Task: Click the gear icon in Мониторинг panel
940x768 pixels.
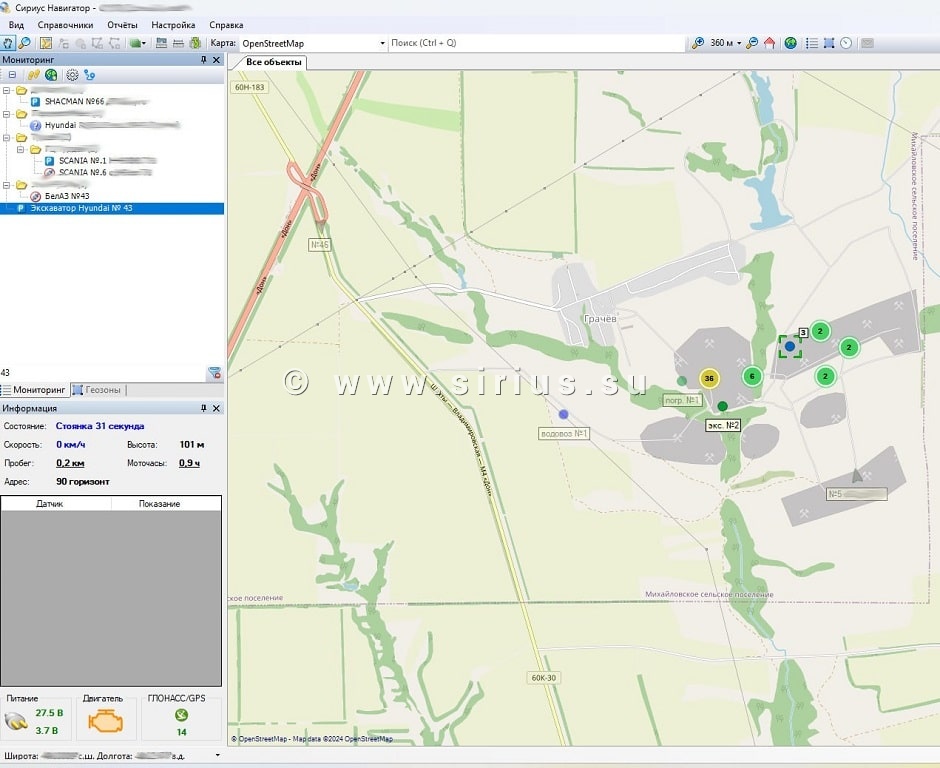Action: (72, 75)
